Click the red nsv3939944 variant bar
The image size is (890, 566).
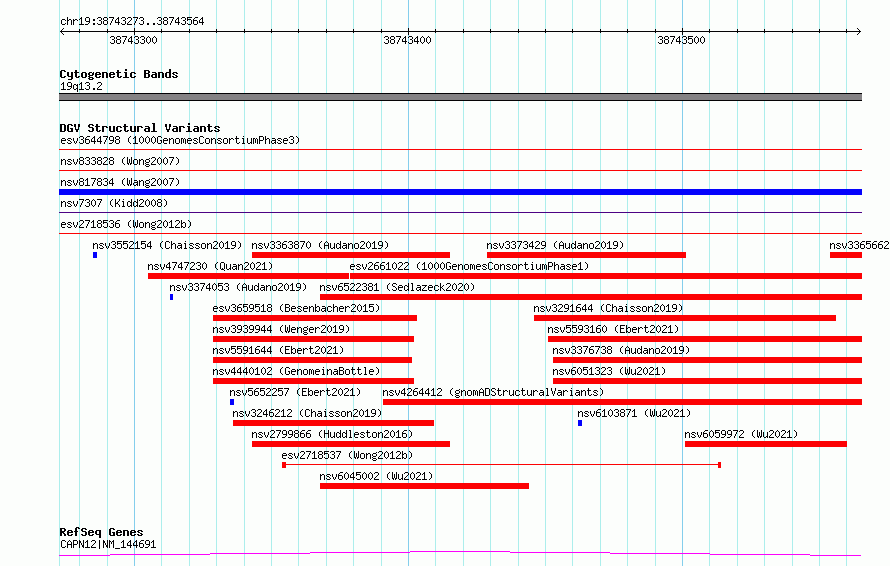(x=313, y=339)
